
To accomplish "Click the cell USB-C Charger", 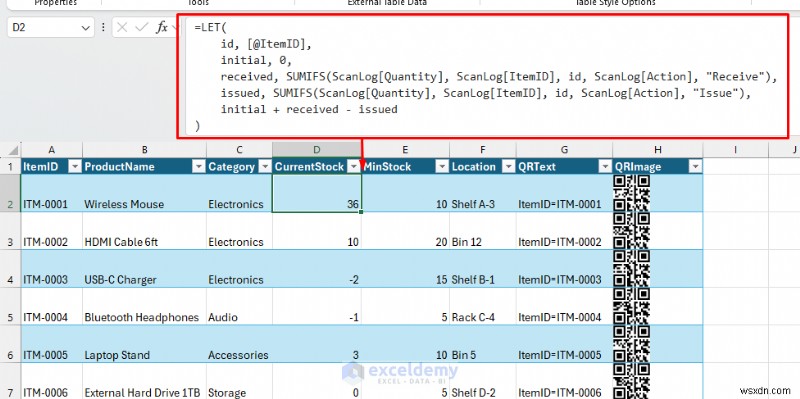I will 144,269.
